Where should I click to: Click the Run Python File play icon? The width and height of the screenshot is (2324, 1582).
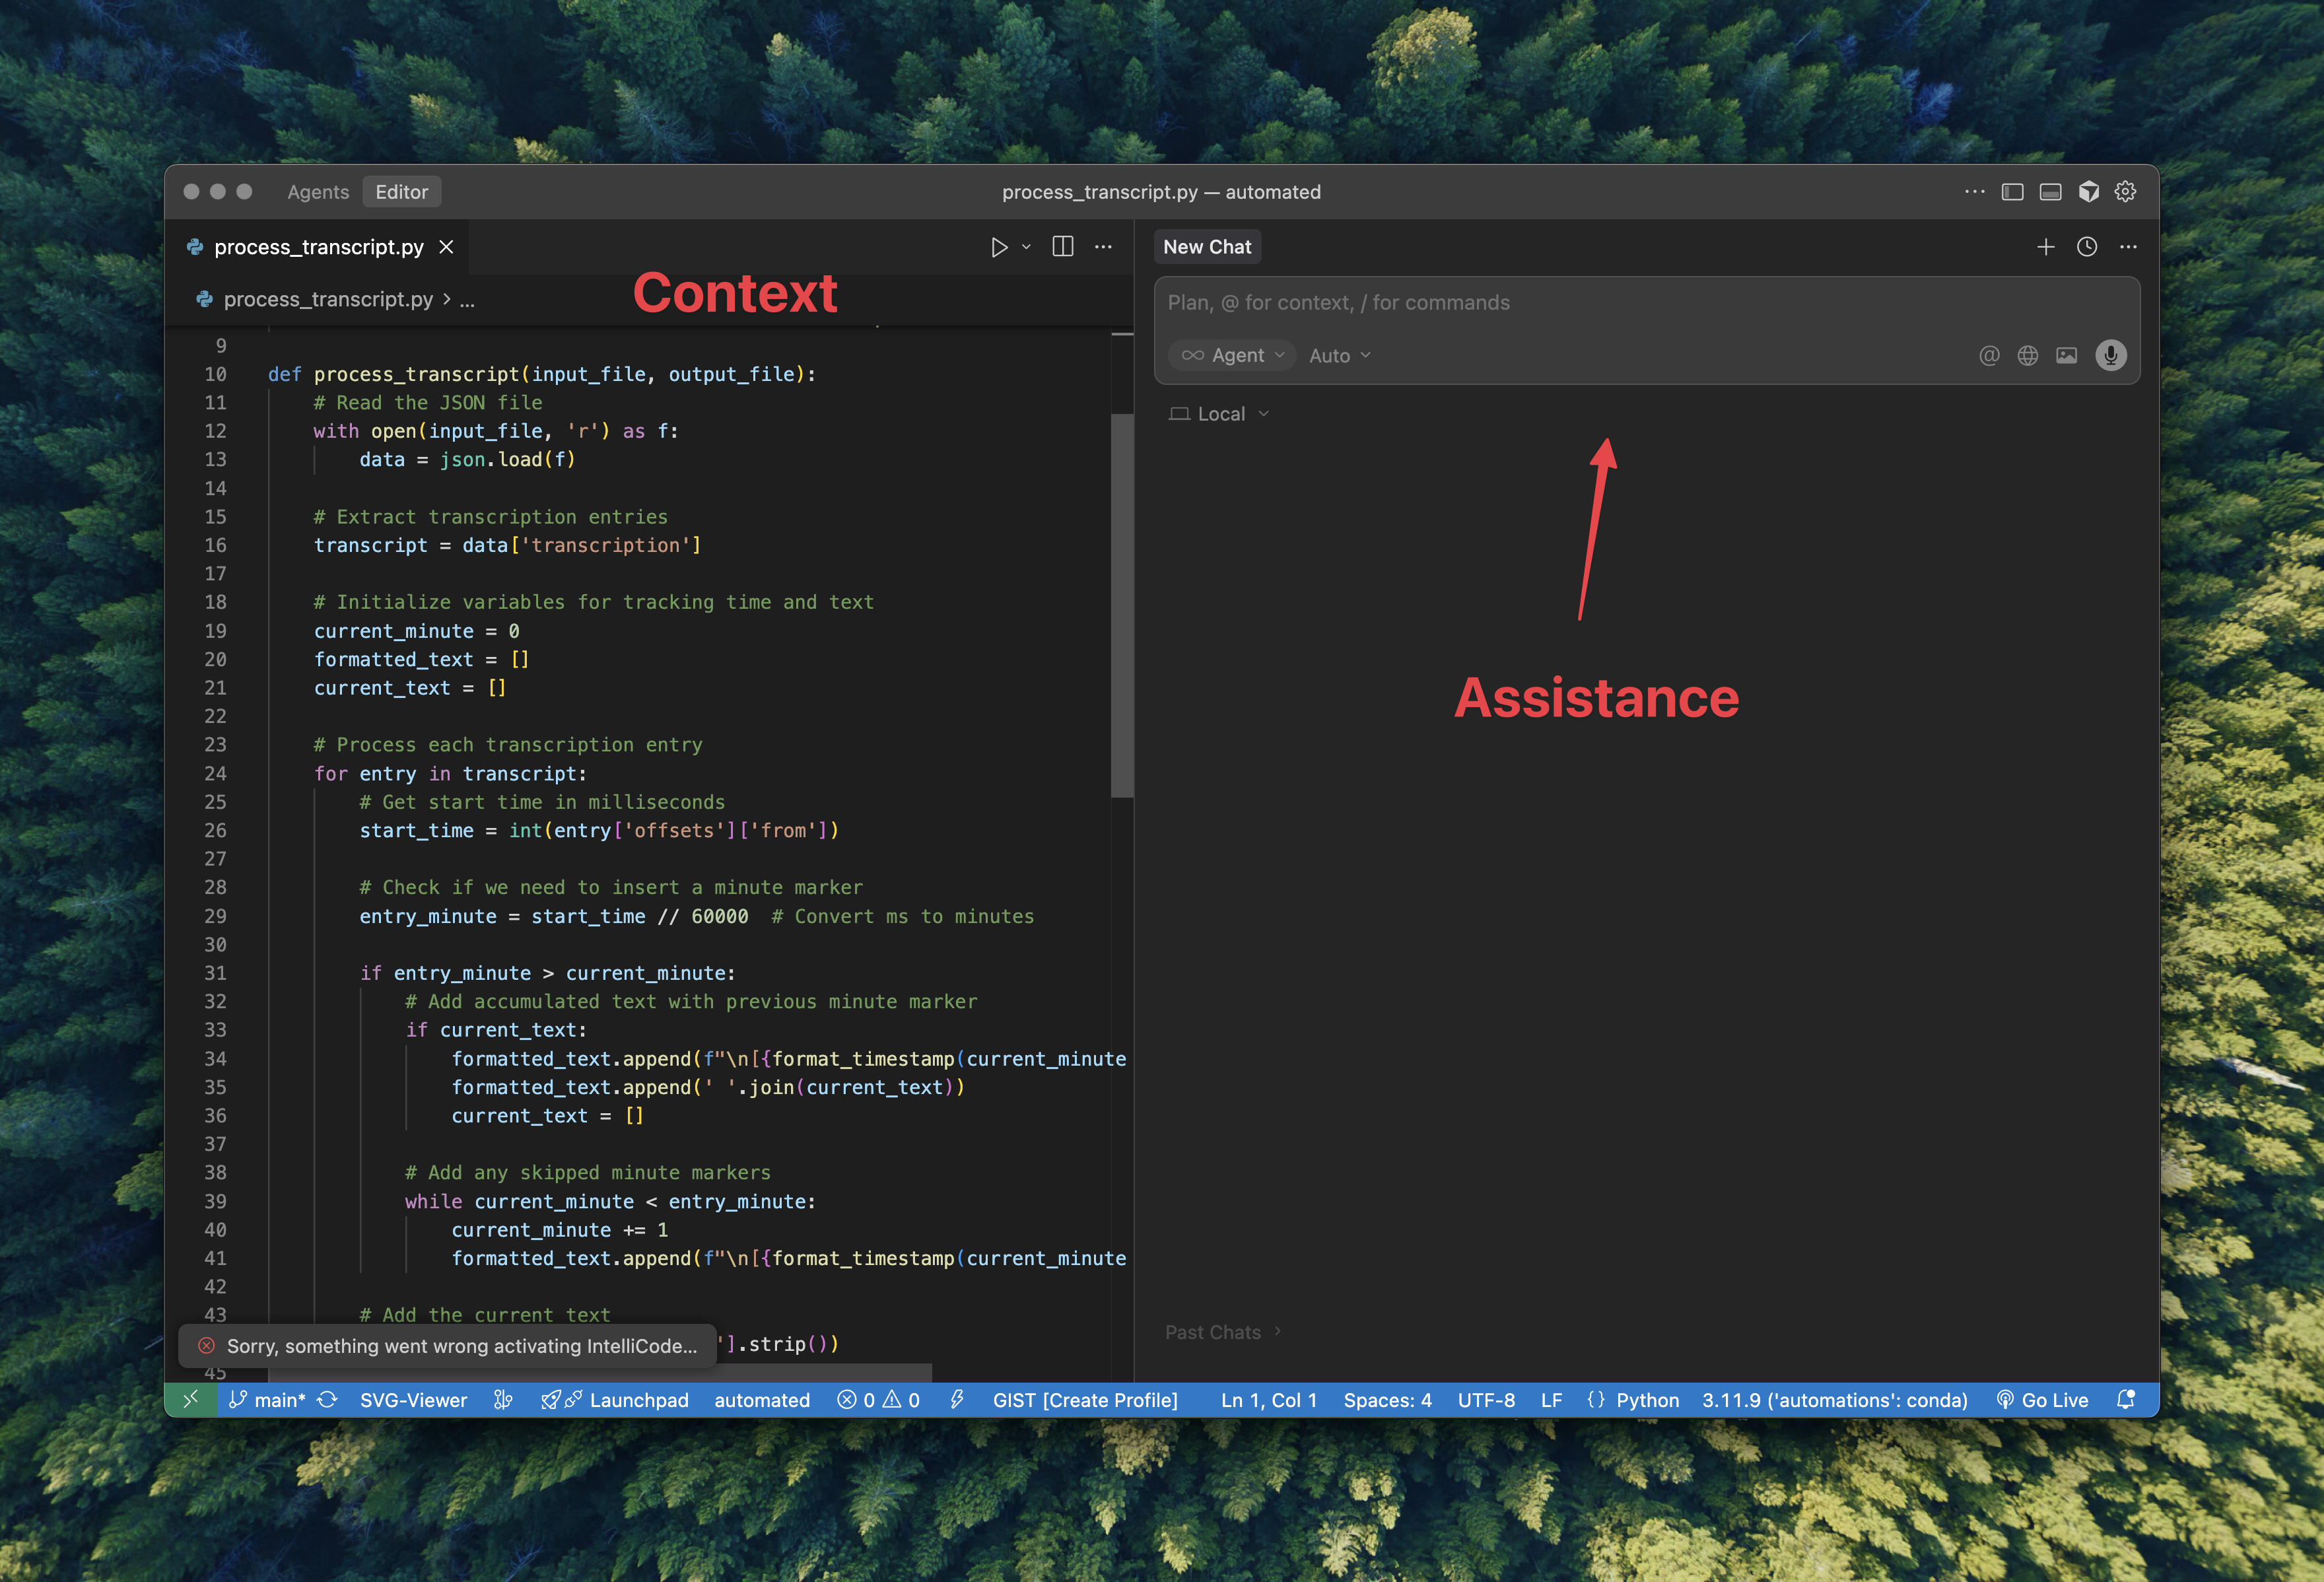point(998,247)
